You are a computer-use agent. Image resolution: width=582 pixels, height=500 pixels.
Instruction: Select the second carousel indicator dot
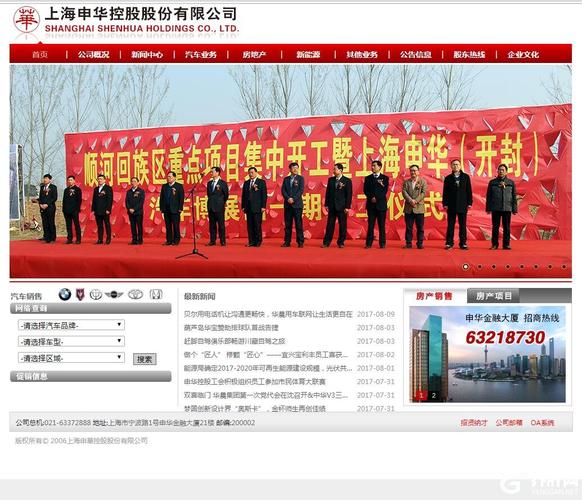pyautogui.click(x=480, y=267)
